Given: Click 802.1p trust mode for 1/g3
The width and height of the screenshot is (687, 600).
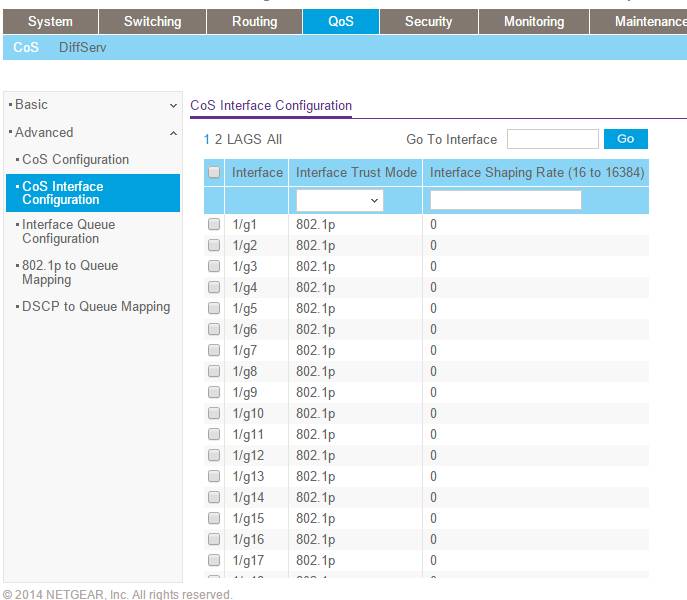Looking at the screenshot, I should coord(315,267).
